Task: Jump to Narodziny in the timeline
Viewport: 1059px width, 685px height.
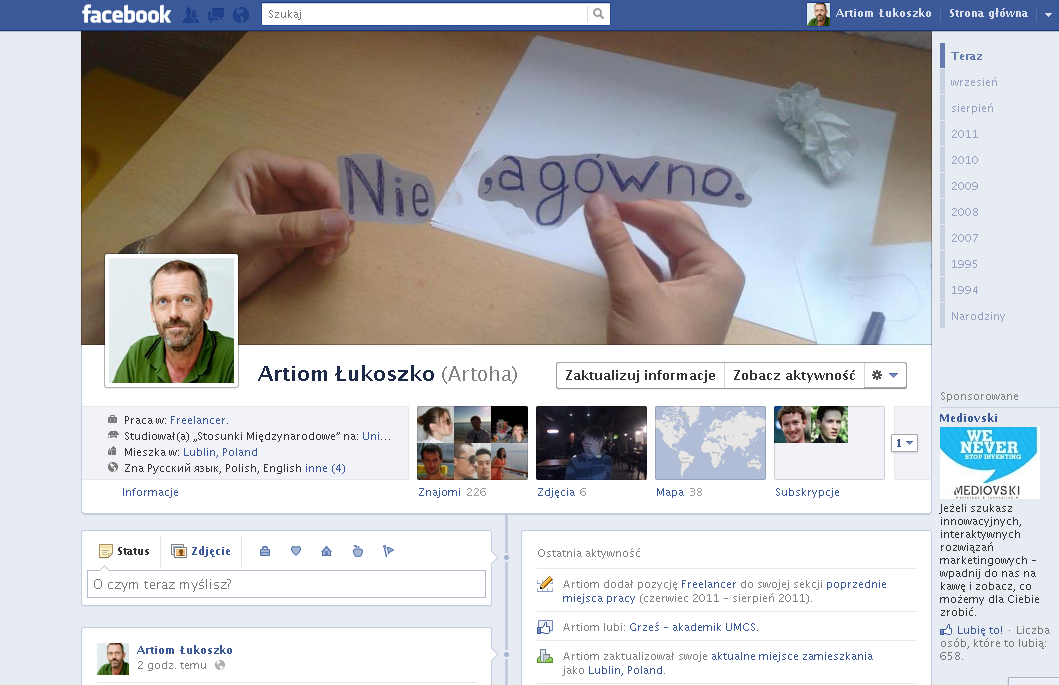Action: pos(978,316)
